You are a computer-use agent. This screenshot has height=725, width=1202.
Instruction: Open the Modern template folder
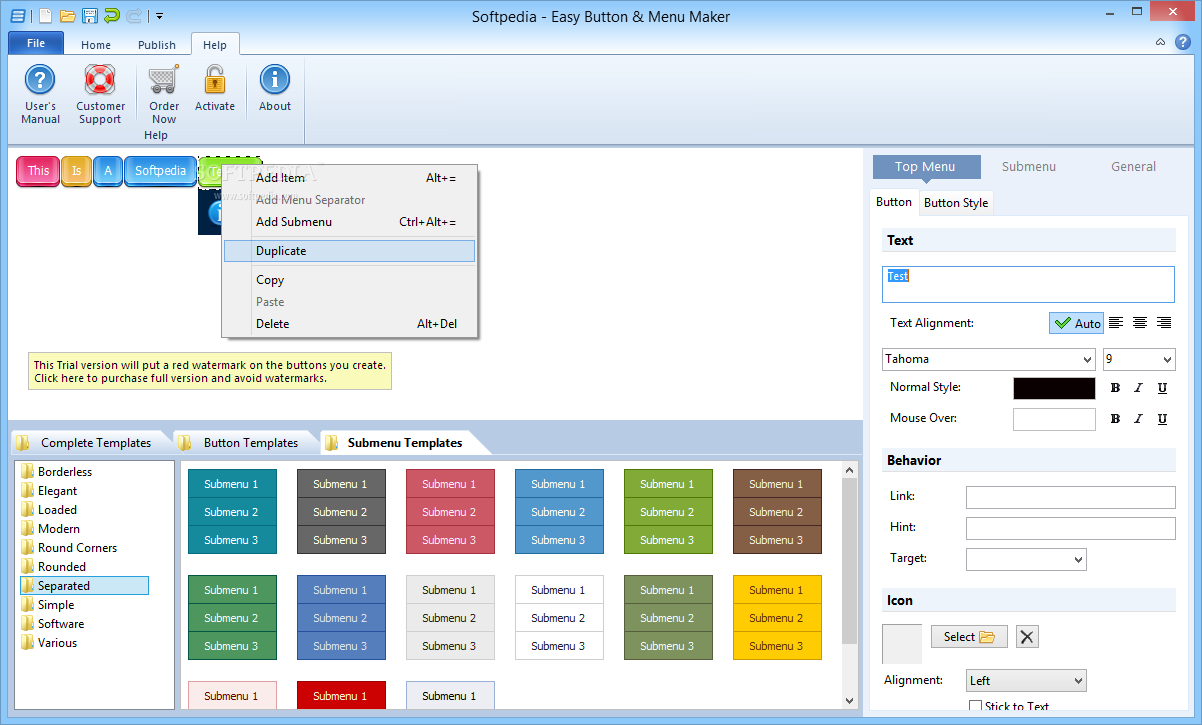(x=59, y=529)
